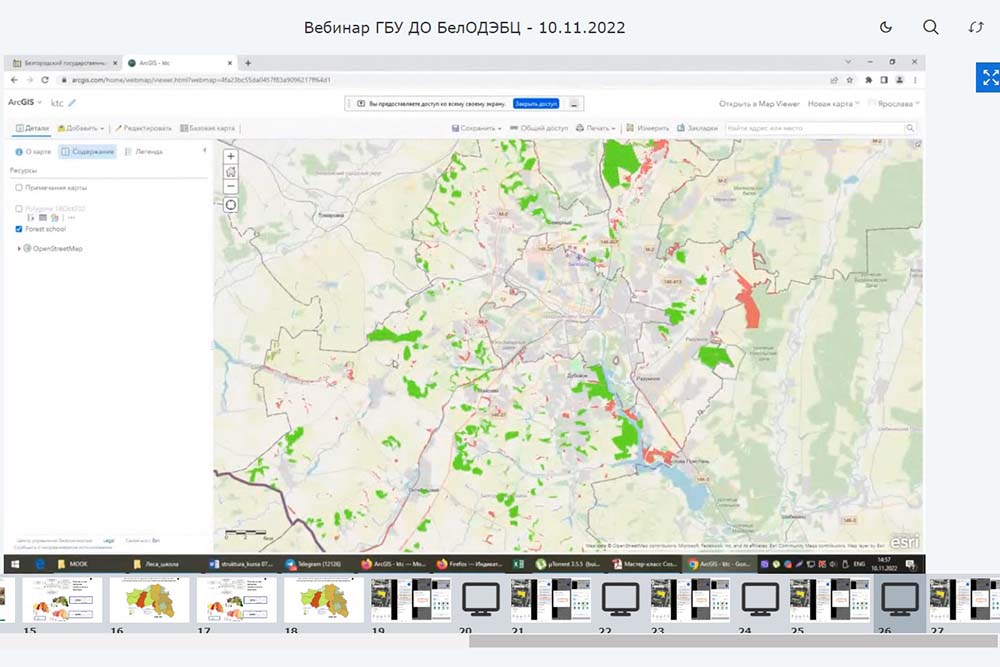Enable the Примечания карты checkbox
This screenshot has height=667, width=1000.
(19, 187)
